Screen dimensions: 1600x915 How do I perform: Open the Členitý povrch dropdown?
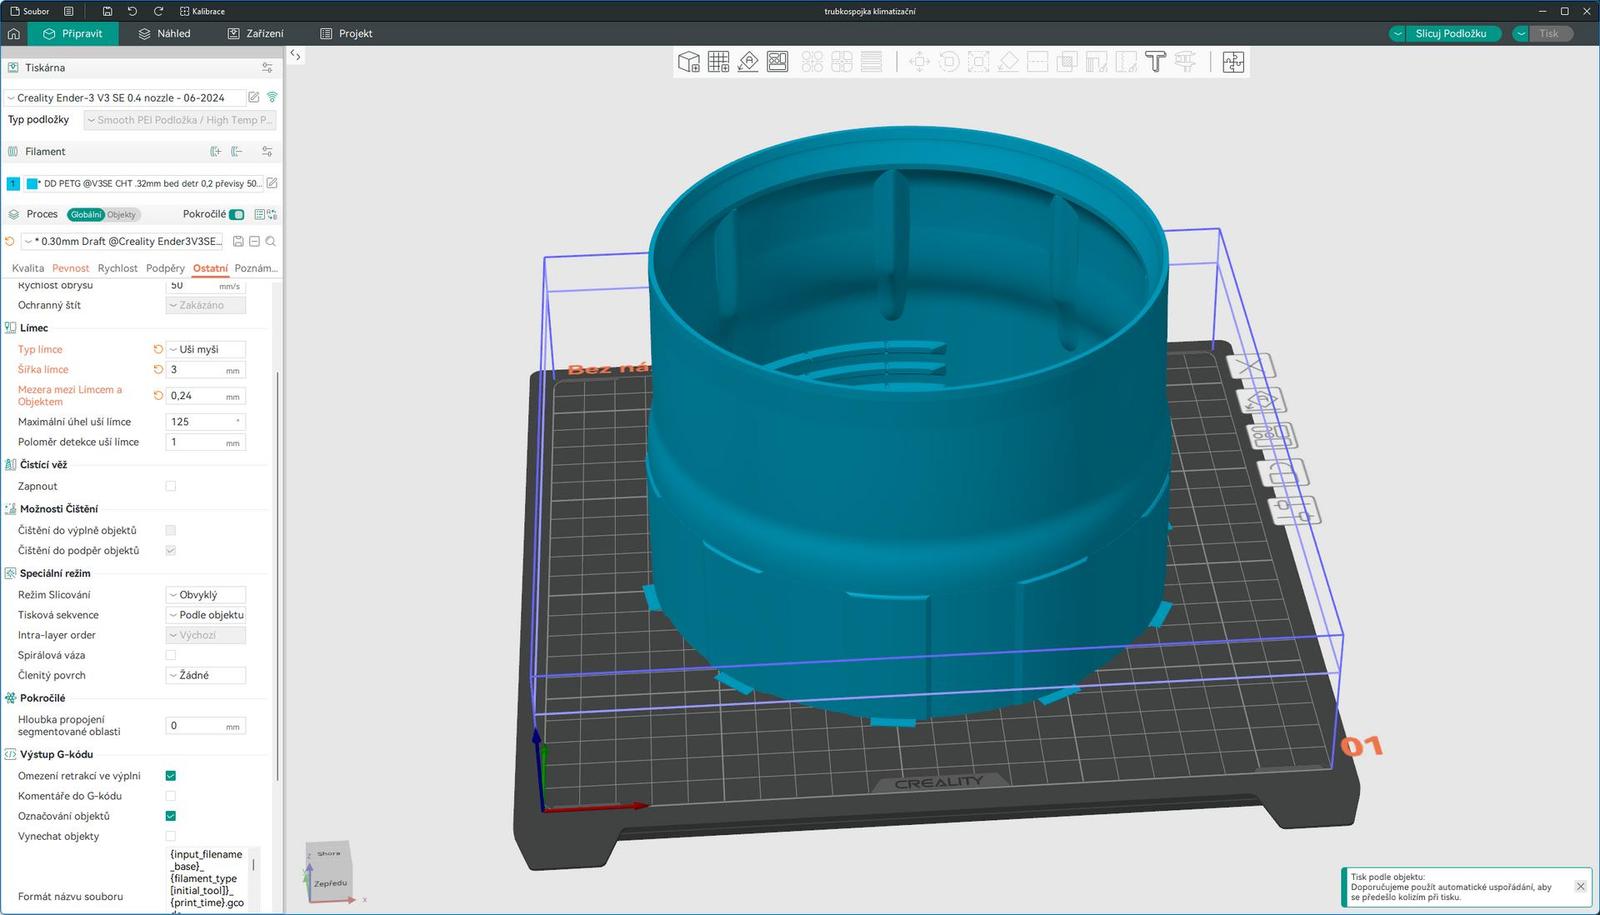[x=205, y=675]
